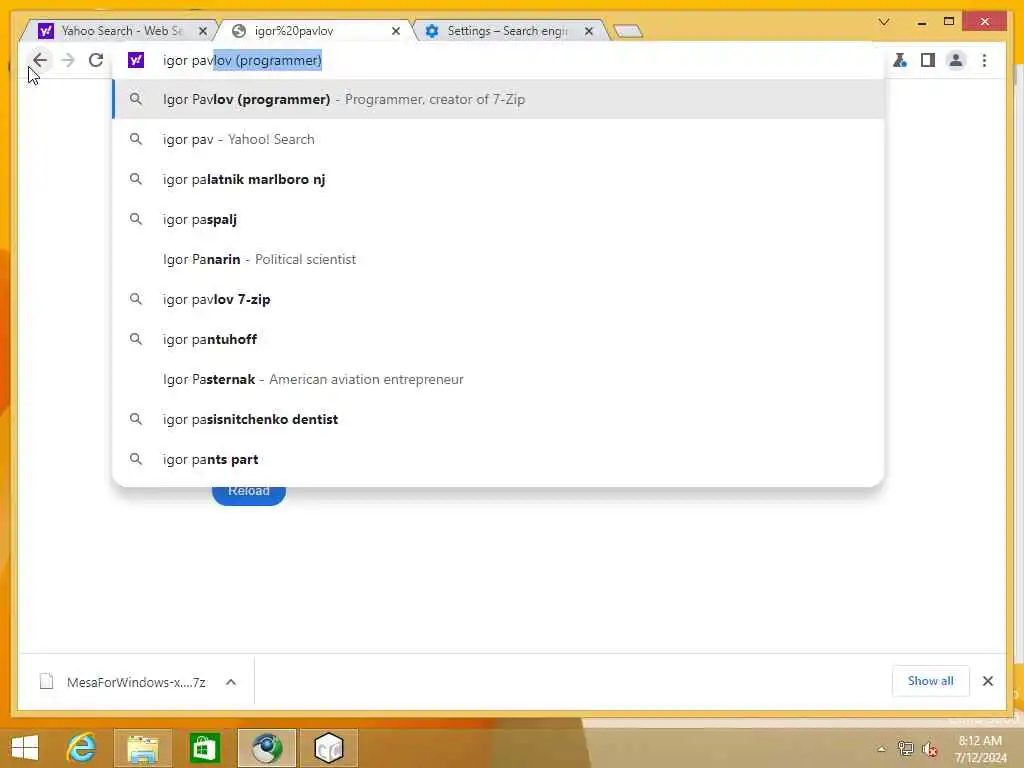Click the network tray icon
Image resolution: width=1024 pixels, height=768 pixels.
[x=905, y=749]
